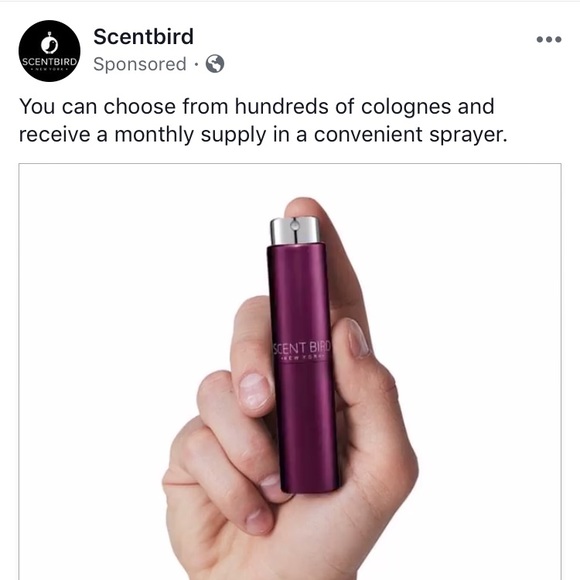Tap "convenient sprayer" in the caption
This screenshot has width=580, height=580.
click(x=411, y=134)
